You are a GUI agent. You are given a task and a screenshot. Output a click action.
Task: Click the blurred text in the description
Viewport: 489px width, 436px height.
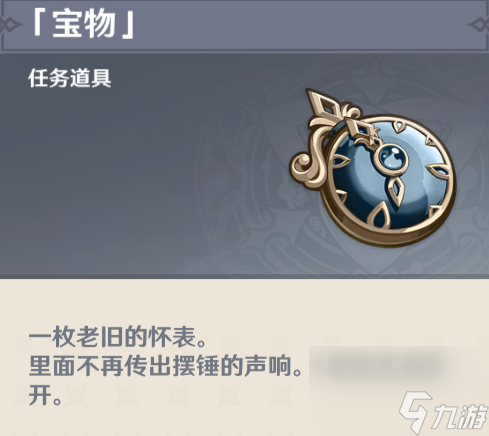click(x=378, y=366)
